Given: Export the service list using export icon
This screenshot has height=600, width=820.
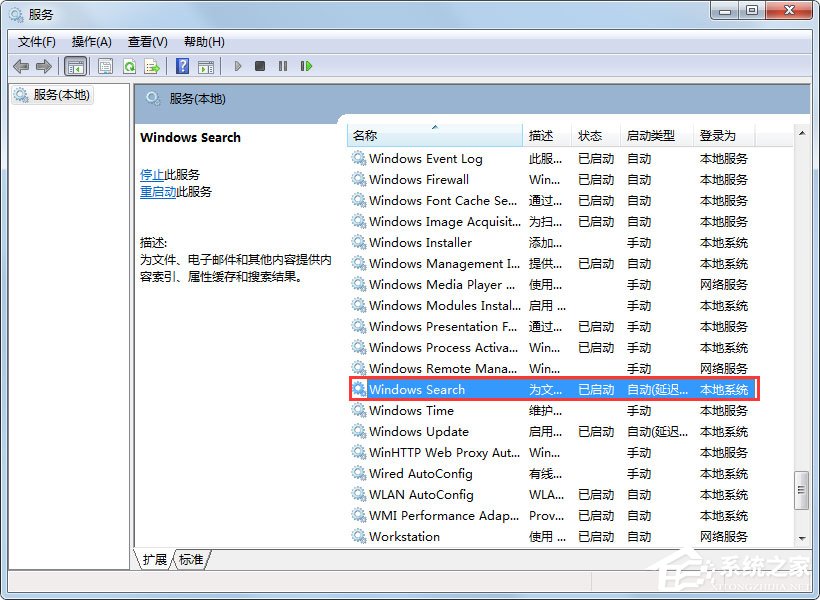Looking at the screenshot, I should pyautogui.click(x=152, y=66).
